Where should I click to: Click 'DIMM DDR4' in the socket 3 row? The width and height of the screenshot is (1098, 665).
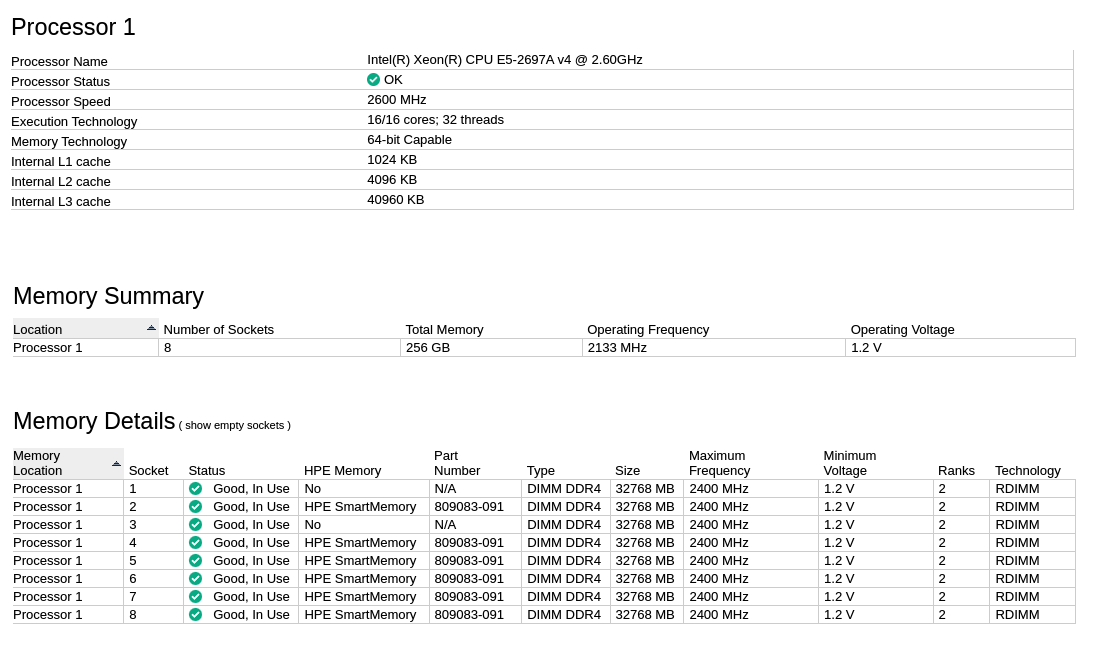point(564,525)
